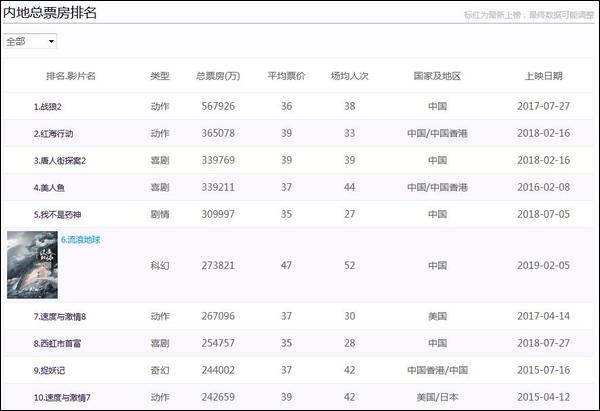Click the 平均票价 column header
The image size is (600, 411).
[286, 76]
